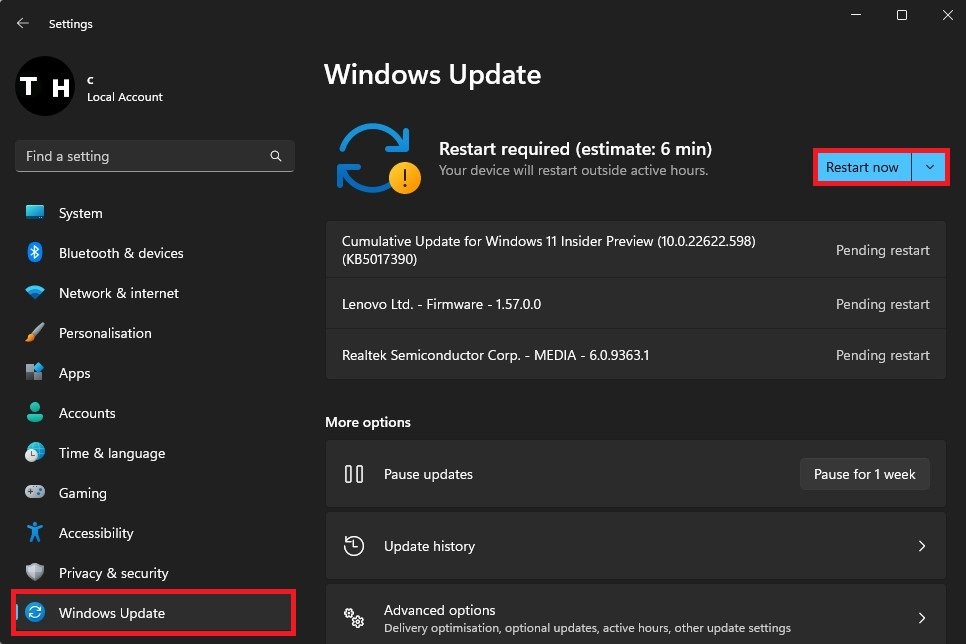Click the Pause for 1 week button
This screenshot has width=966, height=644.
[x=864, y=474]
